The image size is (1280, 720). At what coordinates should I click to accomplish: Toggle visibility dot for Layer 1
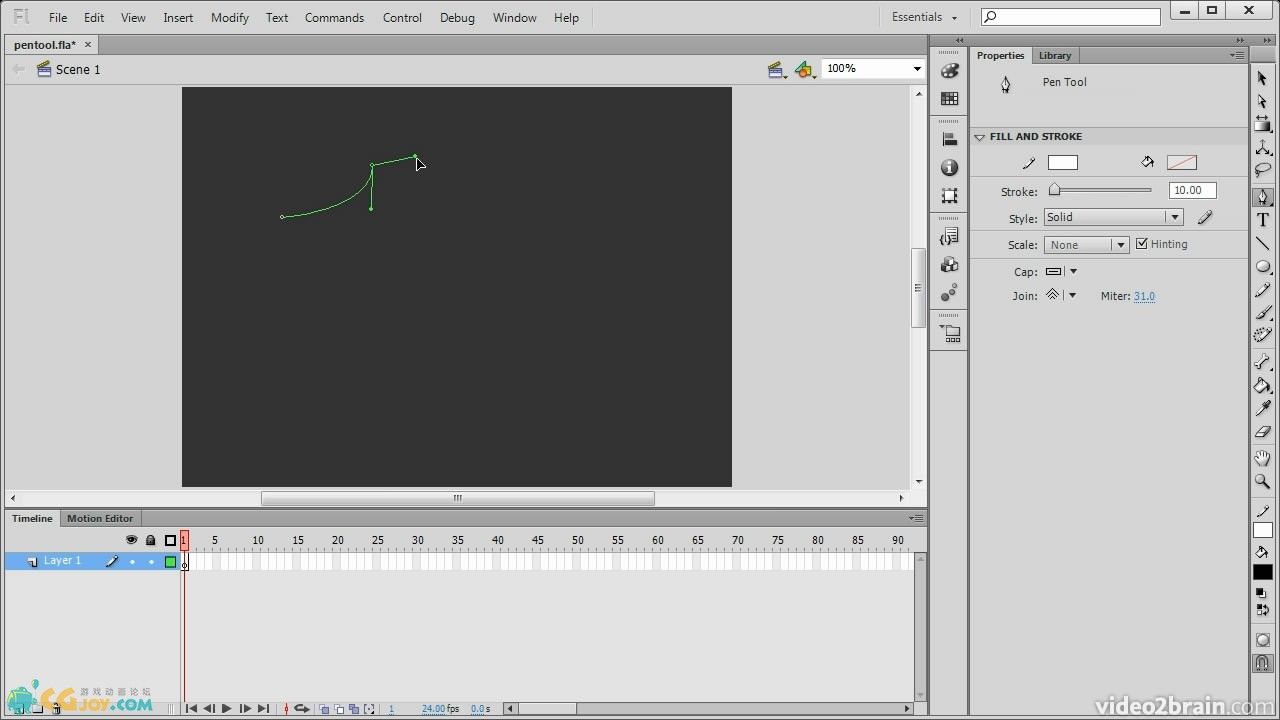(x=132, y=562)
